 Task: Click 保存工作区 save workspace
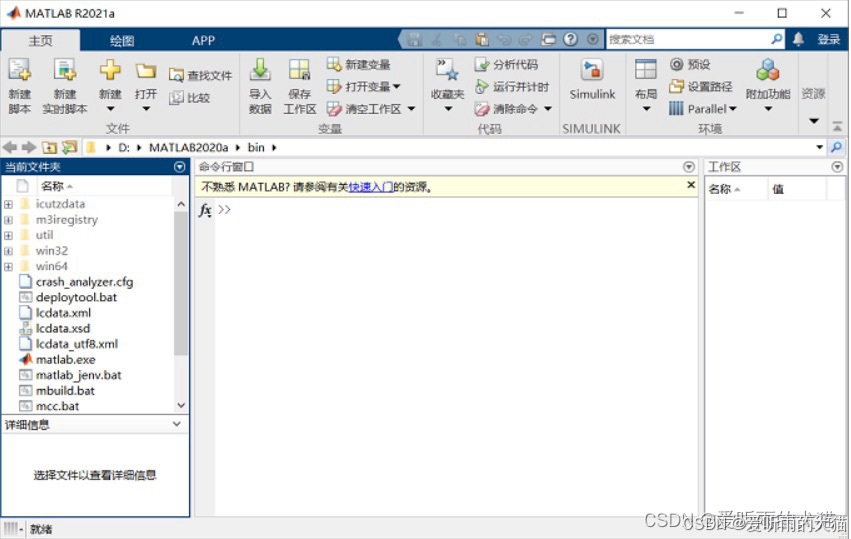pyautogui.click(x=300, y=86)
